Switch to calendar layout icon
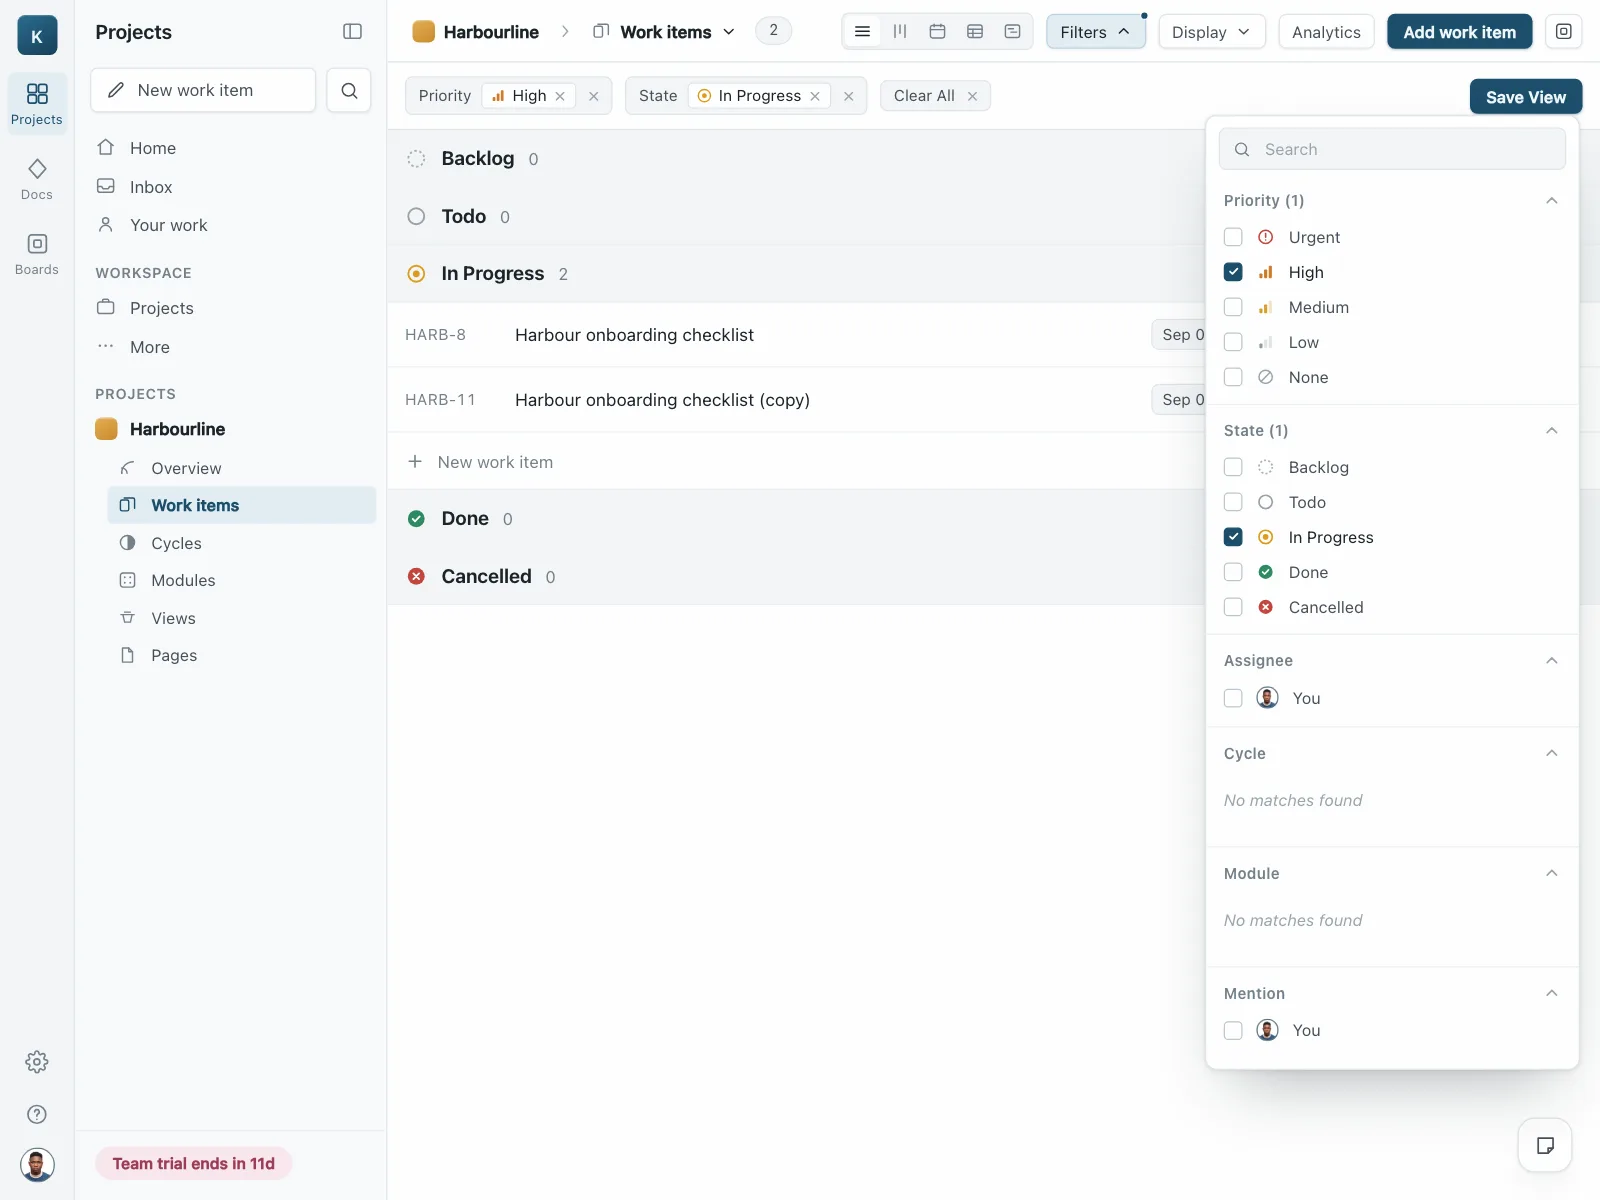 pos(937,32)
